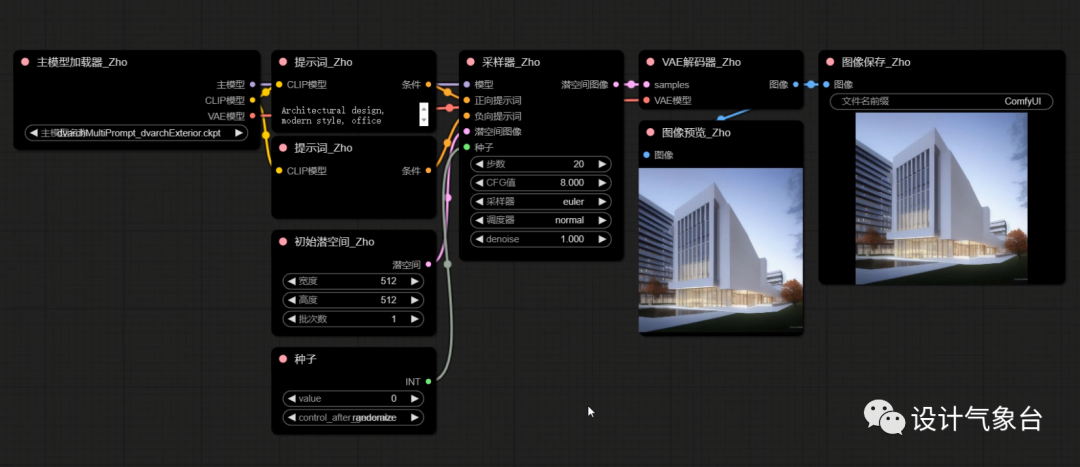This screenshot has width=1080, height=467.
Task: Open the saved building image in 图像保存 node
Action: (942, 198)
